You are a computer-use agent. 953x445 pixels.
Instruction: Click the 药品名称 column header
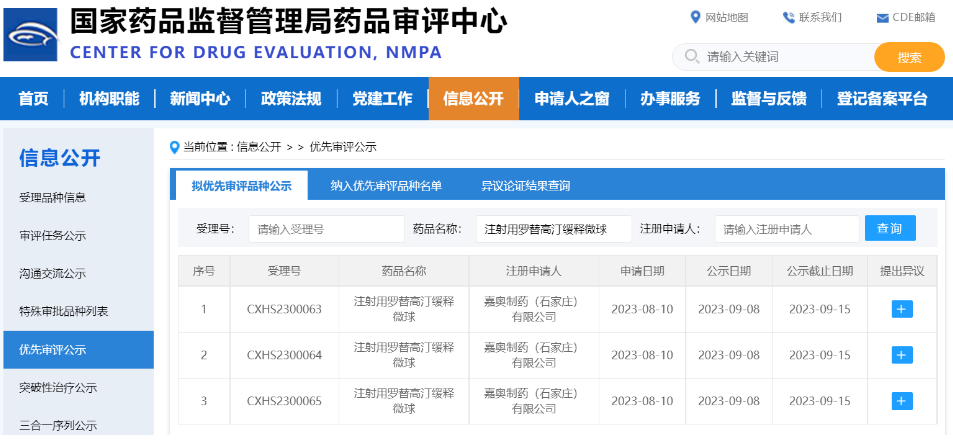click(404, 271)
